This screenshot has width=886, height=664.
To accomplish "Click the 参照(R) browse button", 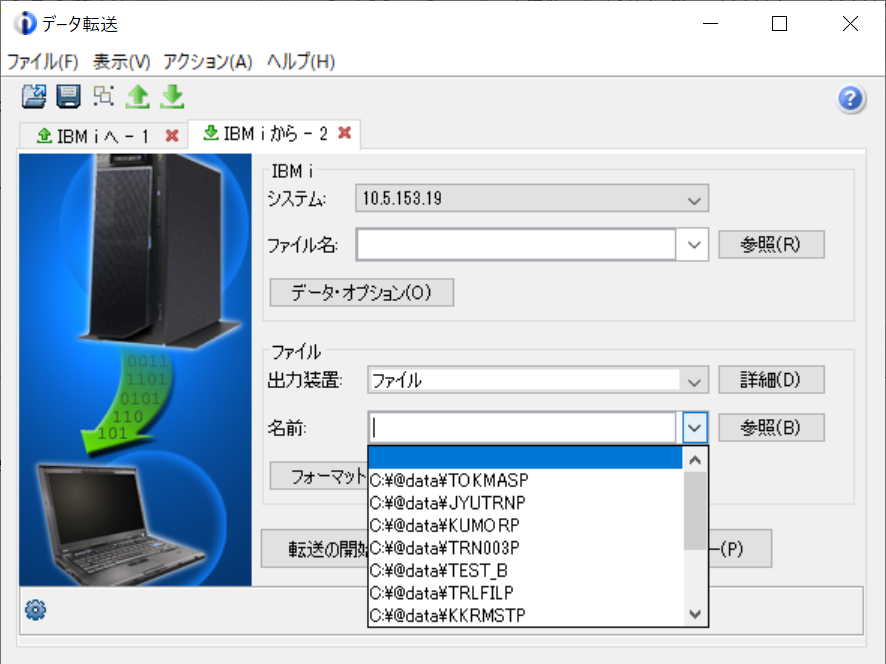I will 771,245.
